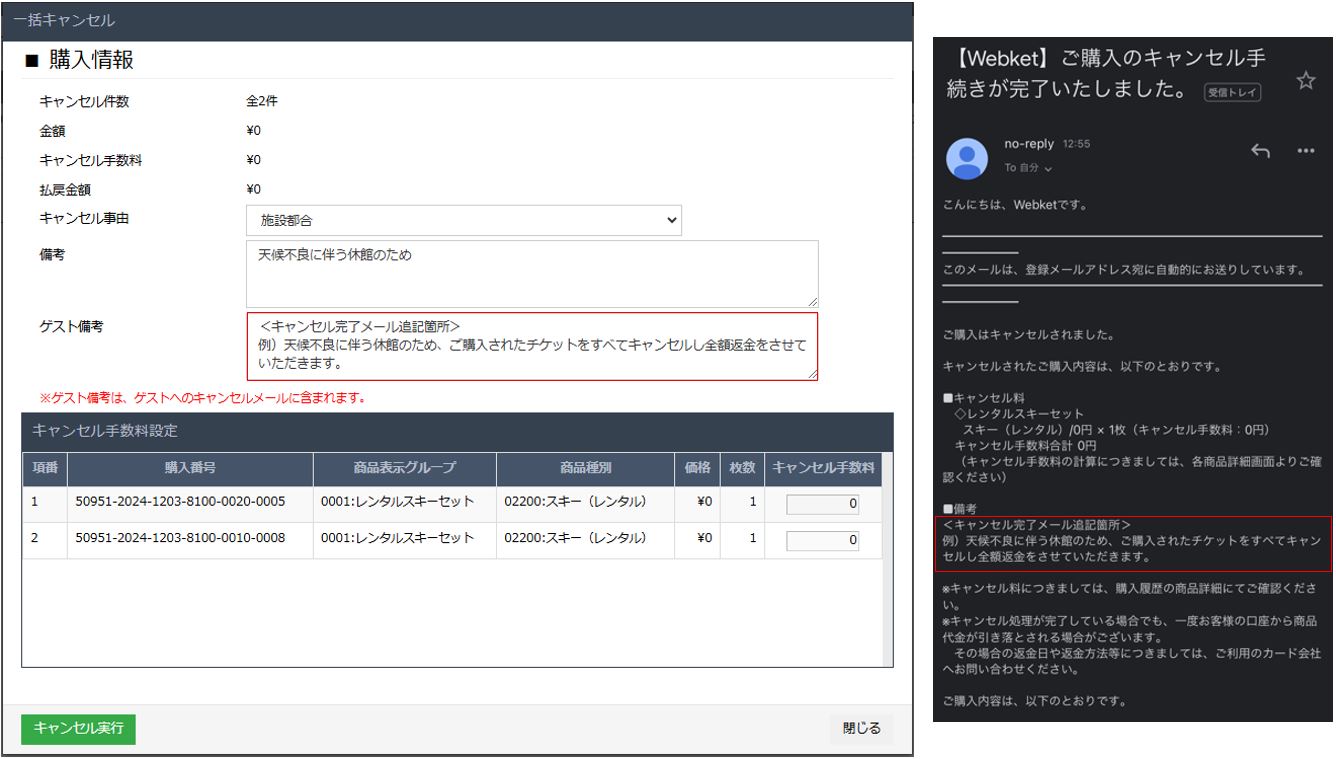Click the 受信トレイ label tag
1336x759 pixels.
1232,93
